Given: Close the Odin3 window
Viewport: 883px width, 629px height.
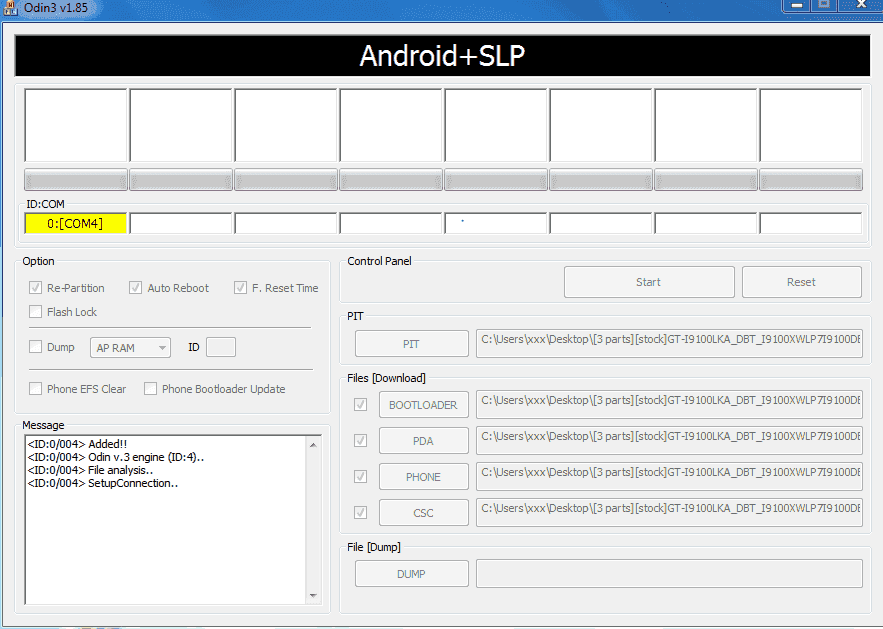Looking at the screenshot, I should click(861, 5).
